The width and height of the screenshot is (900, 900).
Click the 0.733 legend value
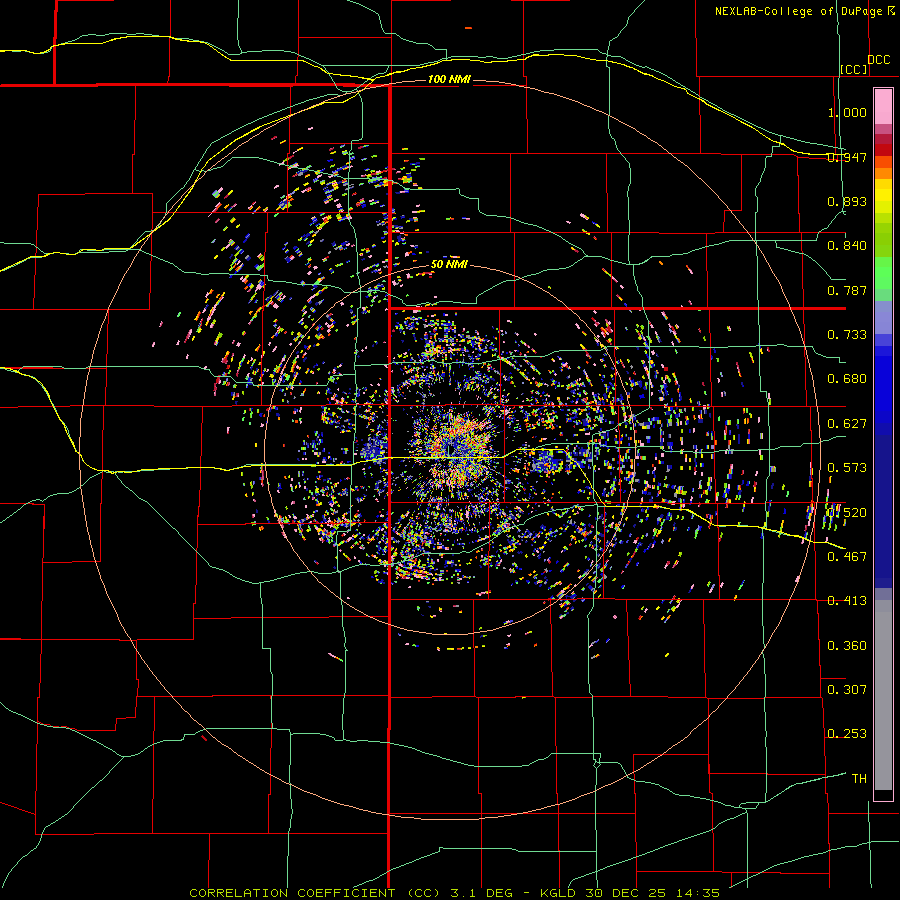tap(847, 335)
